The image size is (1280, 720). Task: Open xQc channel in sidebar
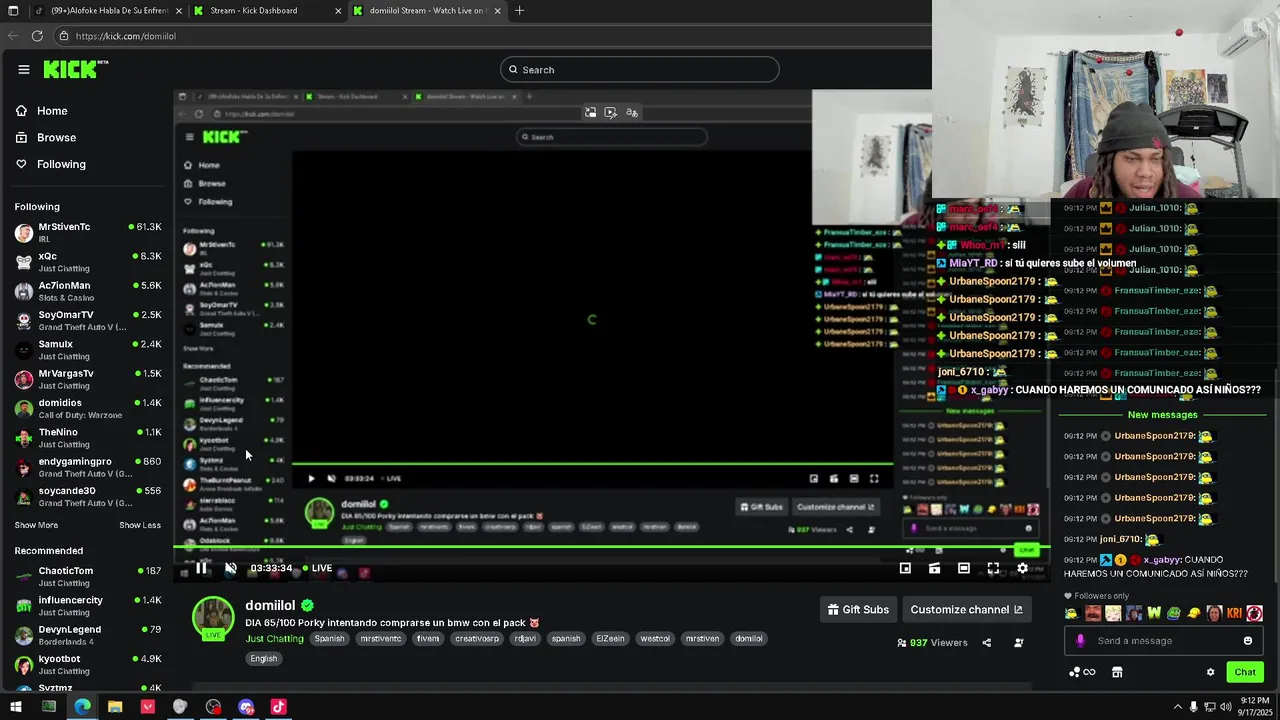[x=88, y=262]
